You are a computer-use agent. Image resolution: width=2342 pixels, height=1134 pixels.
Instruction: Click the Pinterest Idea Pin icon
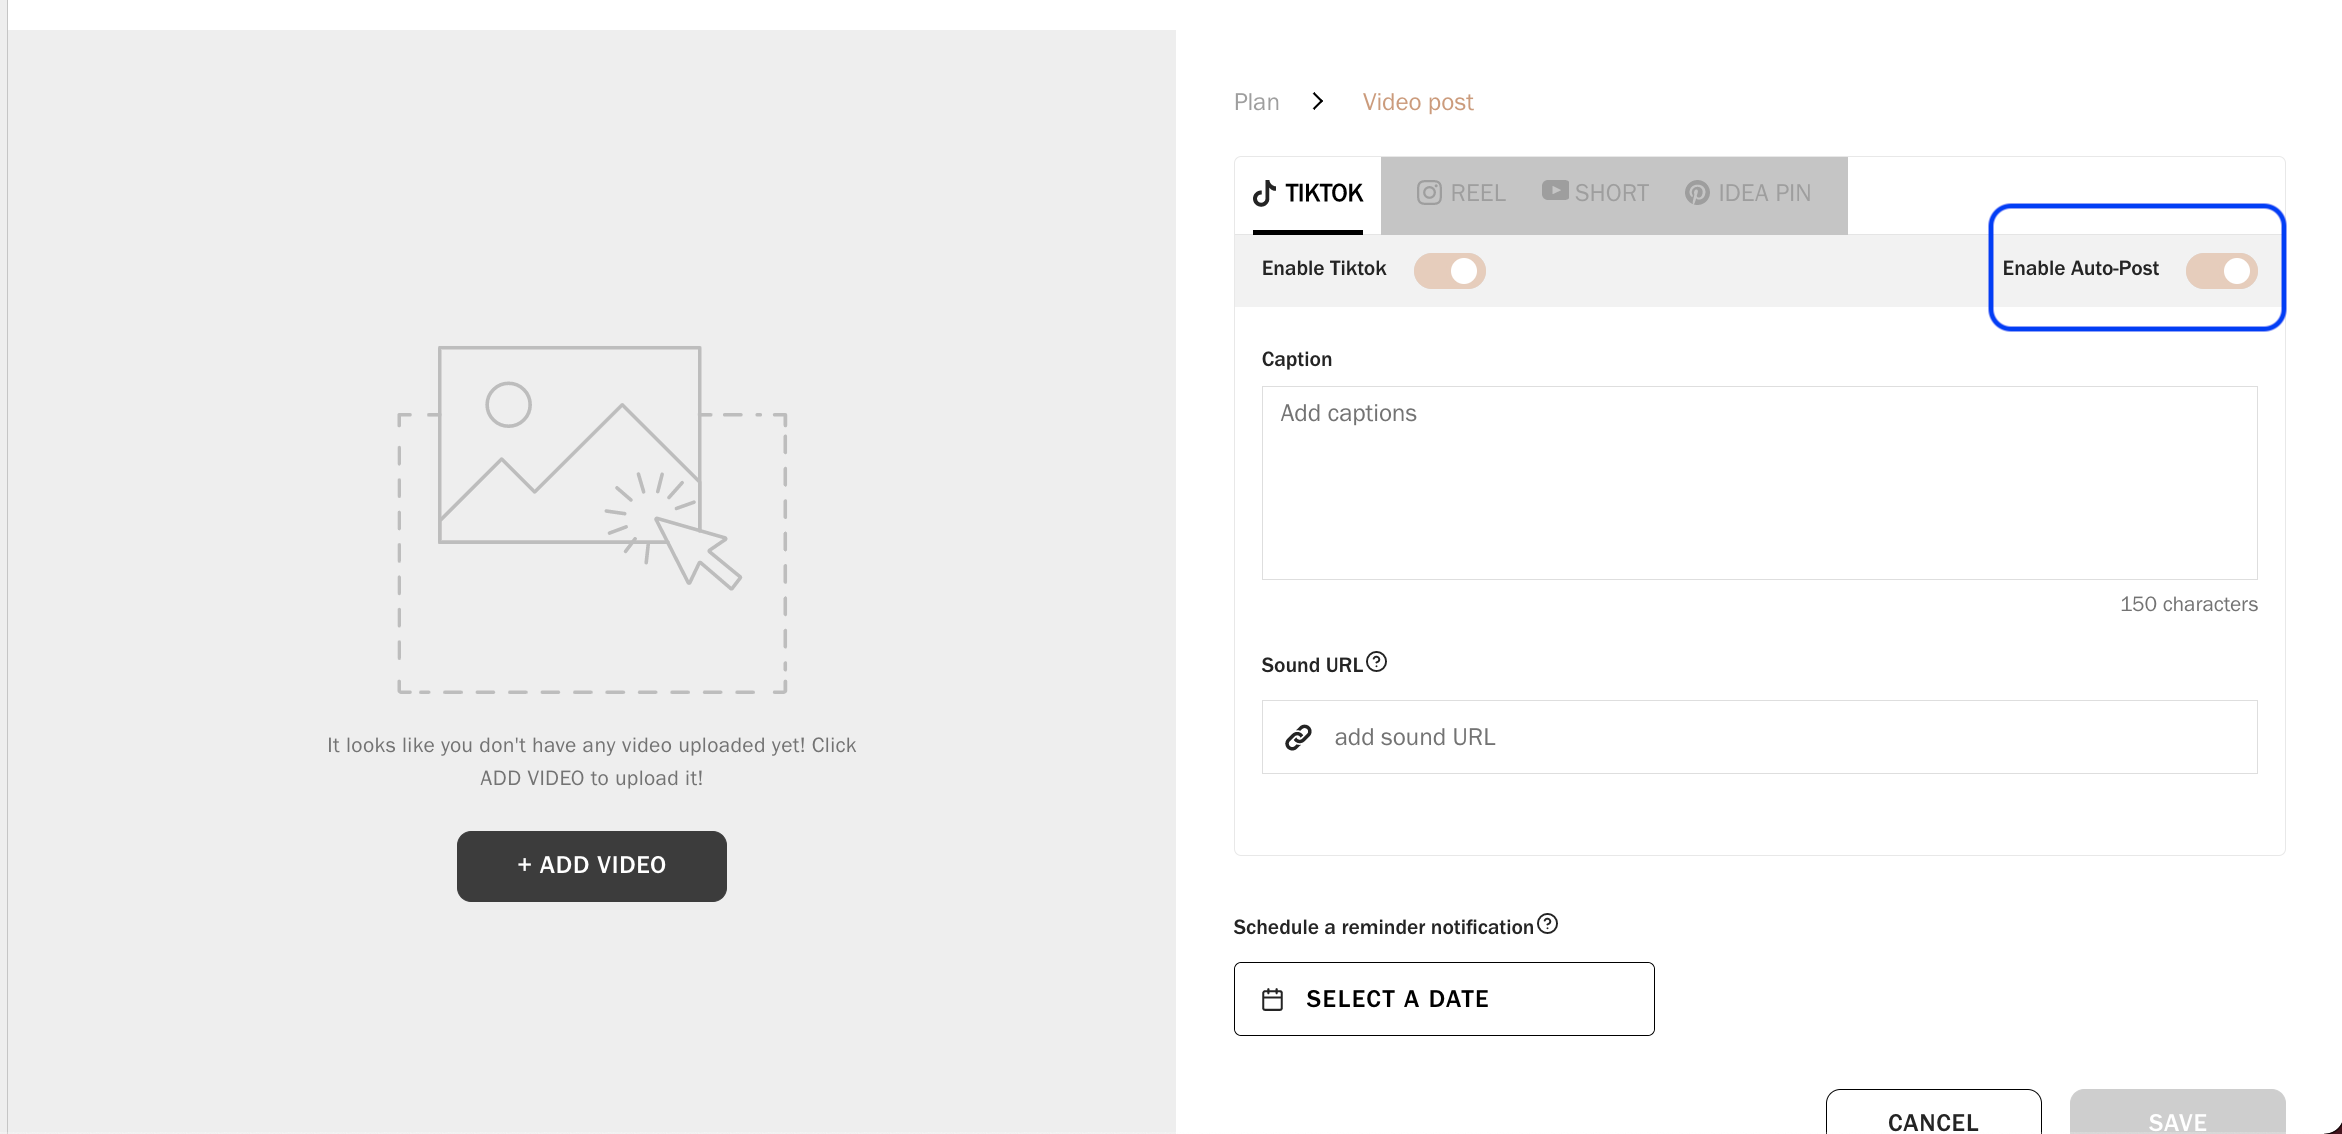[x=1697, y=193]
